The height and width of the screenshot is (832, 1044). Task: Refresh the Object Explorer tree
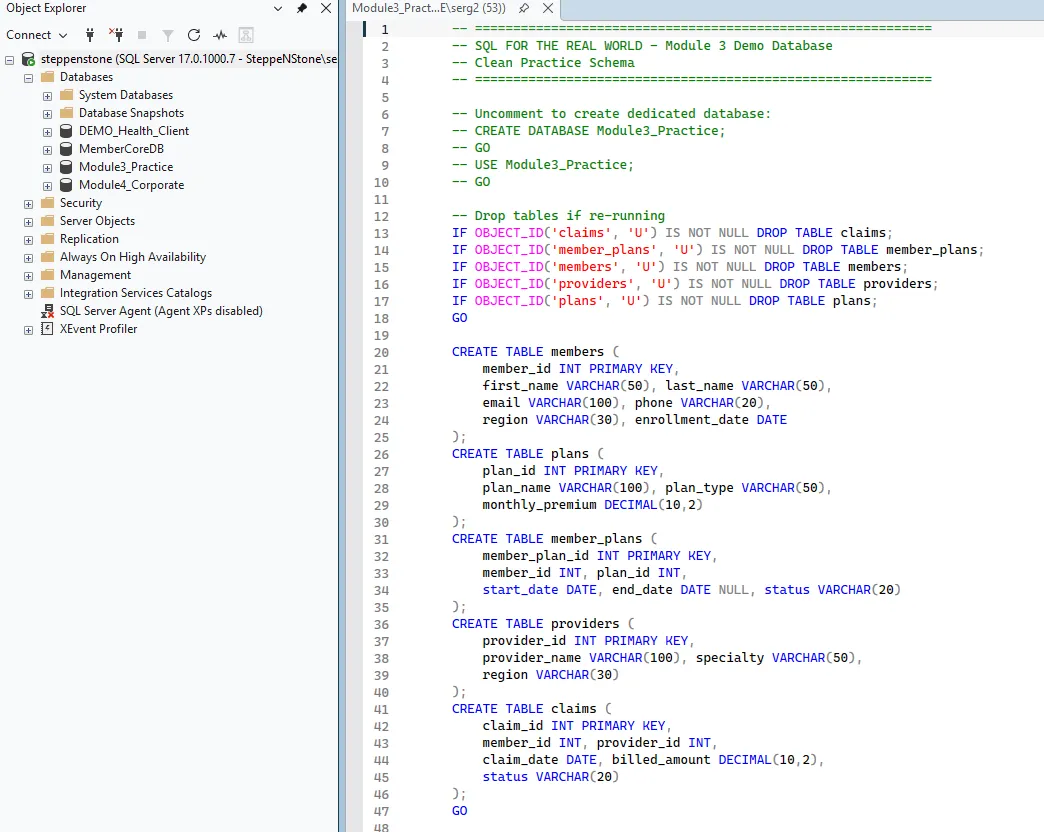[x=194, y=35]
